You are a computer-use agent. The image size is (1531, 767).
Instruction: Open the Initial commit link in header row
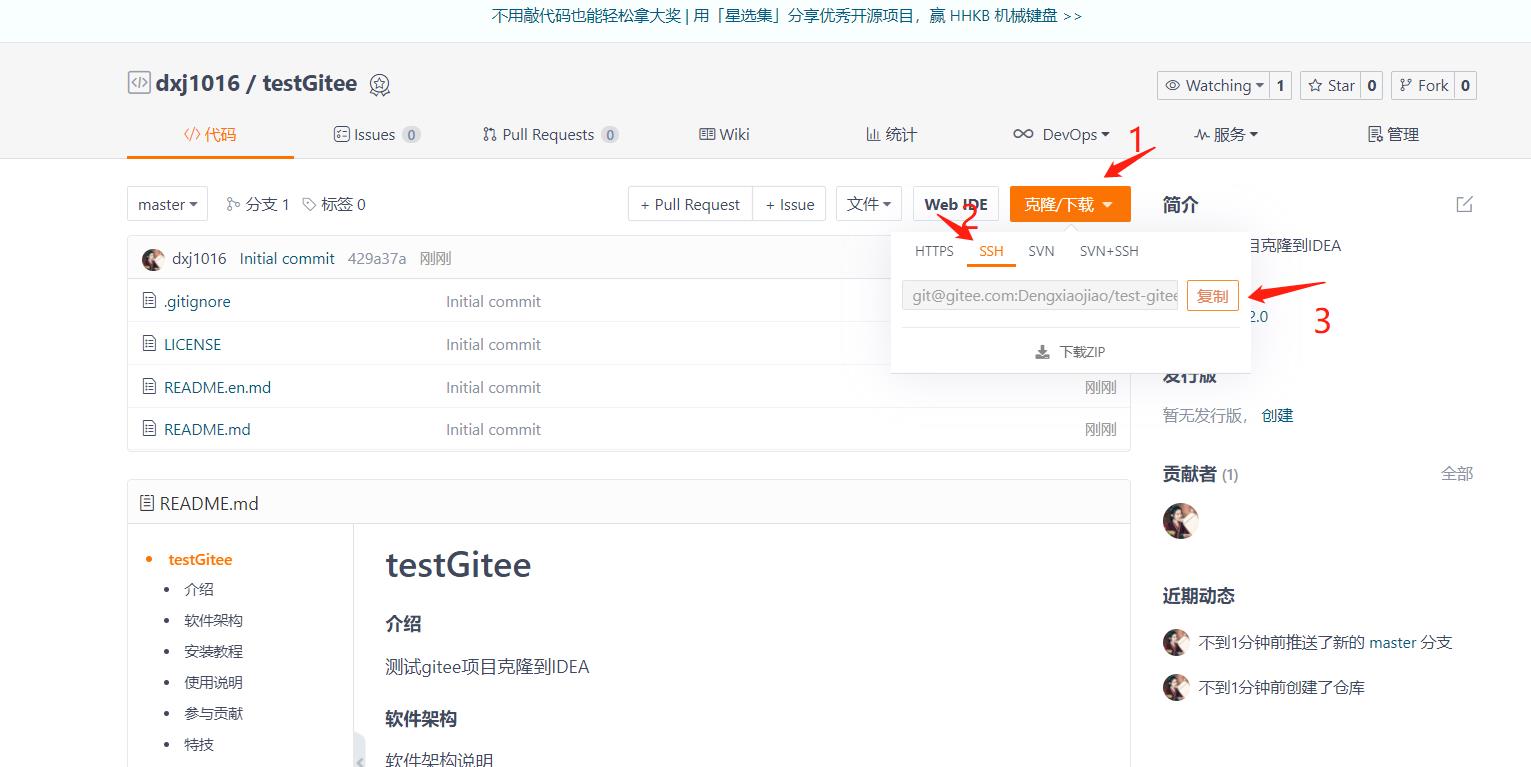point(287,259)
